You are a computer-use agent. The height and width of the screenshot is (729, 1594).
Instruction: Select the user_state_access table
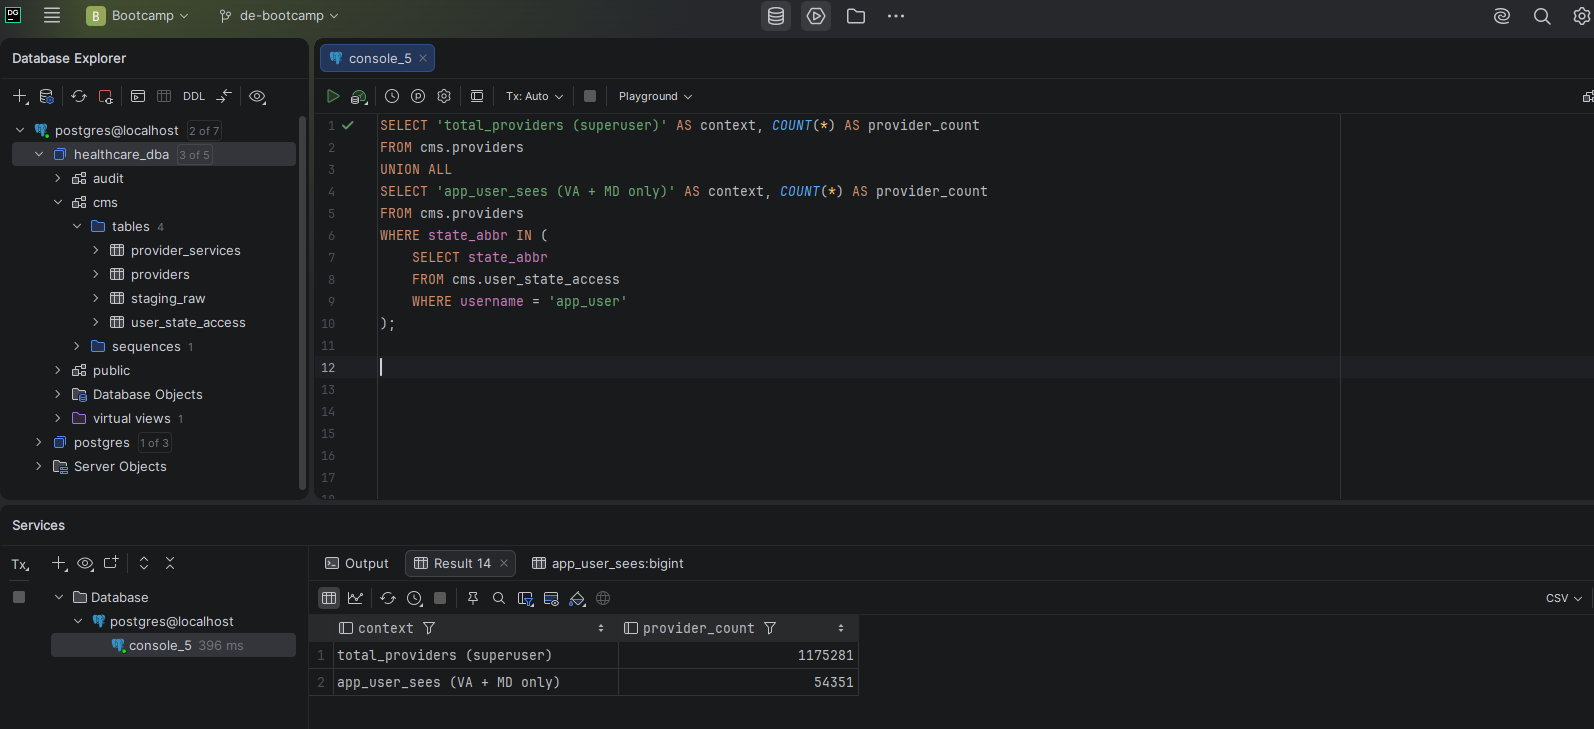pos(188,322)
